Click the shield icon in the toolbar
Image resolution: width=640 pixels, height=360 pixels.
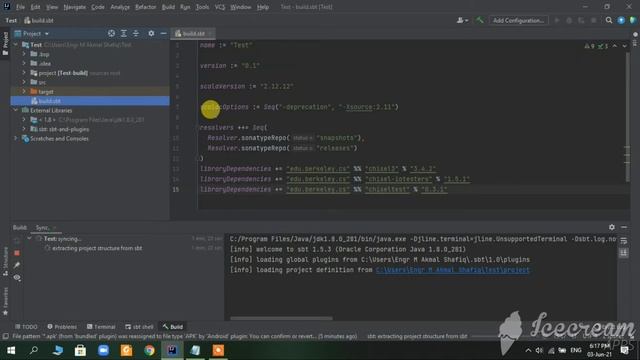pos(633,20)
